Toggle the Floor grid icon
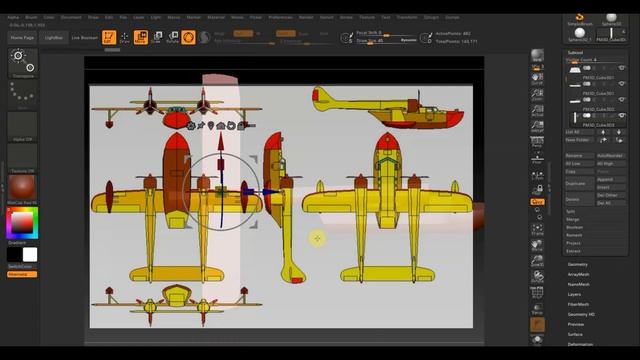The width and height of the screenshot is (640, 360). pyautogui.click(x=537, y=158)
